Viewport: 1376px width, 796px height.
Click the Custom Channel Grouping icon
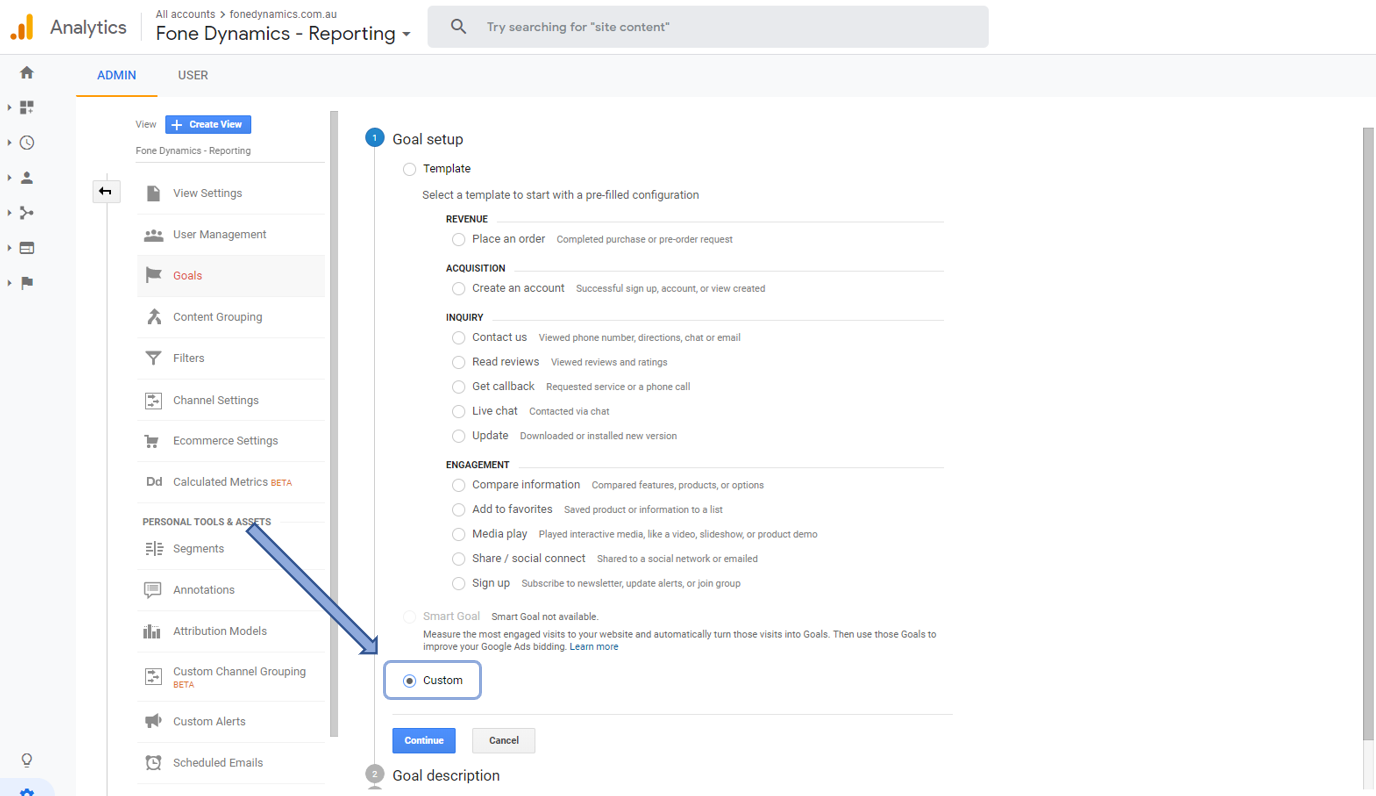click(x=153, y=677)
